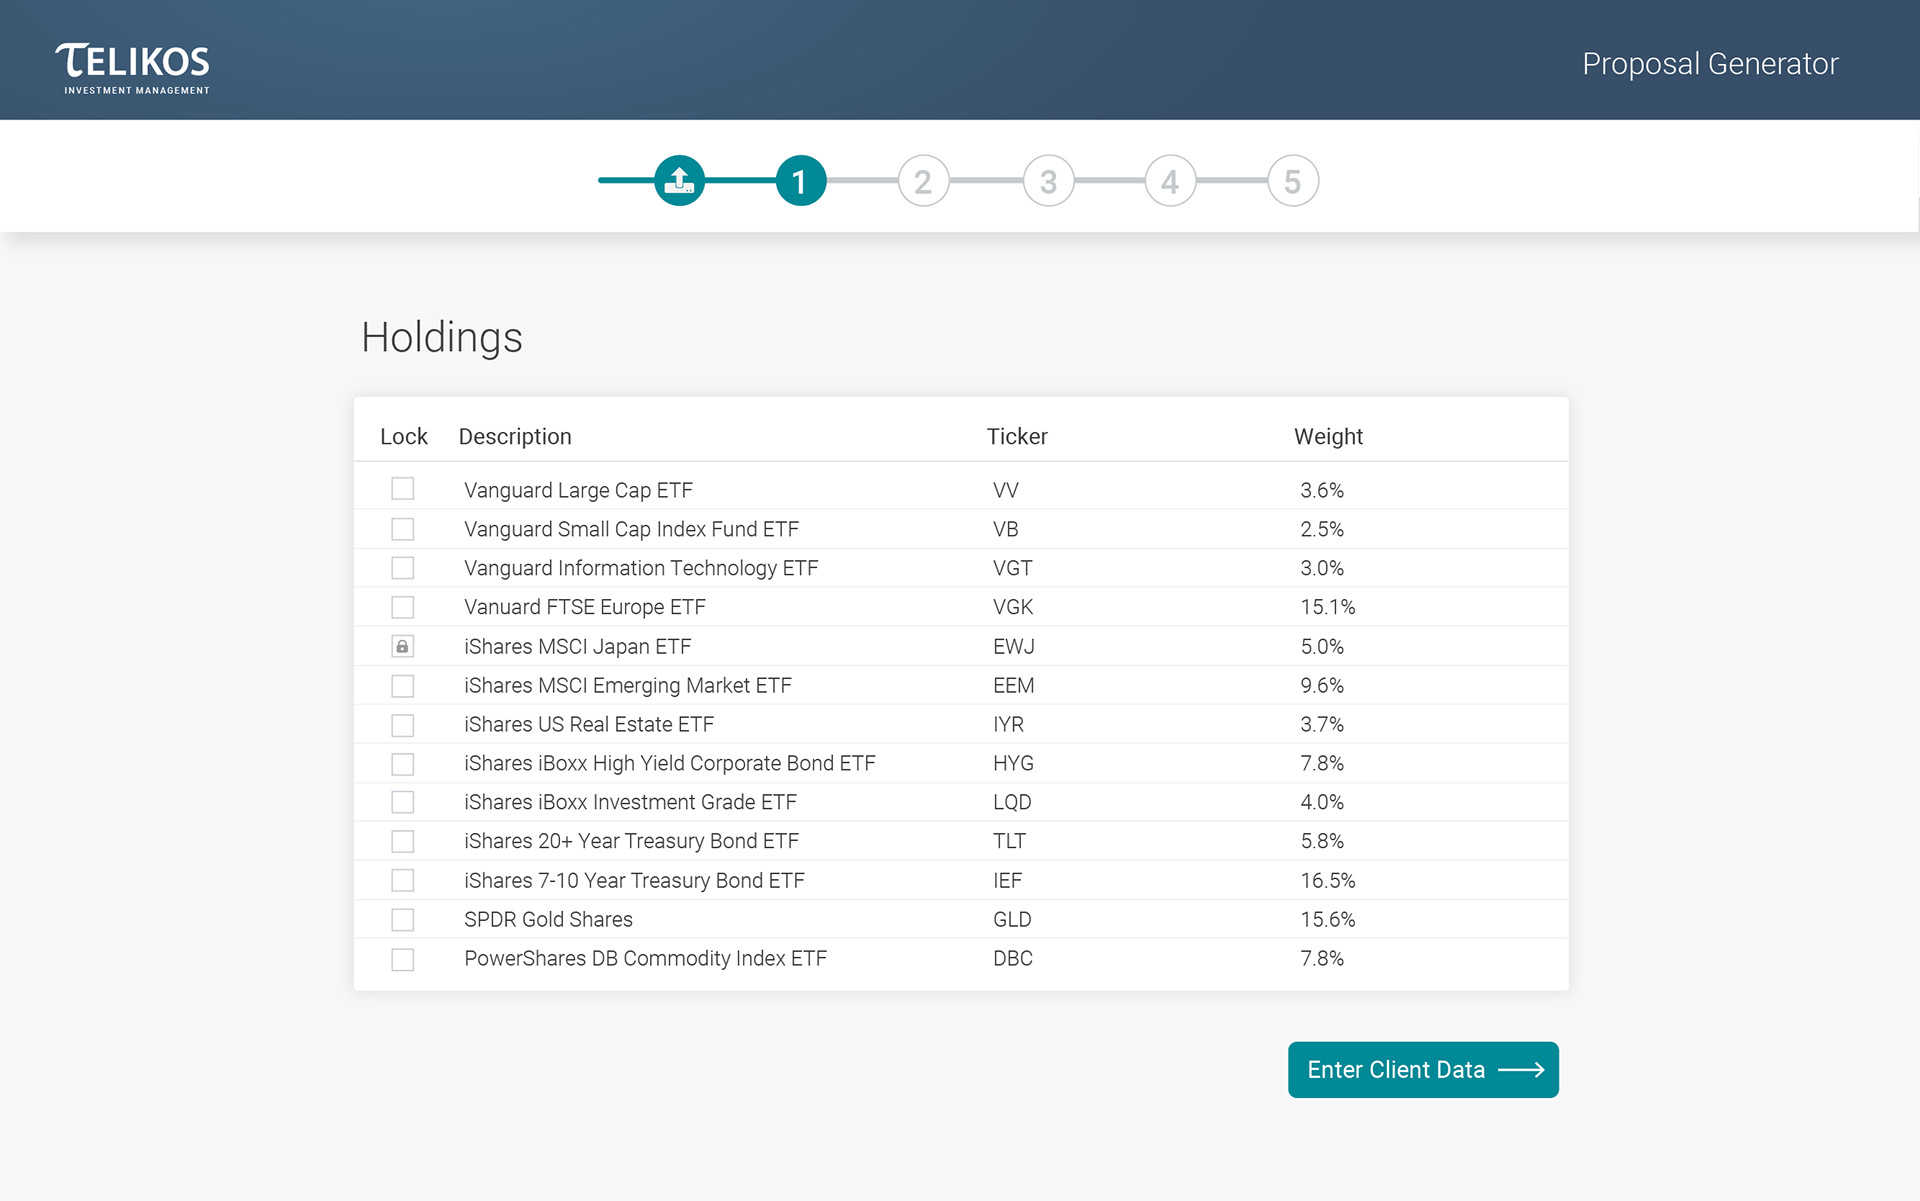
Task: Lock the Vanguard Large Cap ETF holding
Action: 402,489
